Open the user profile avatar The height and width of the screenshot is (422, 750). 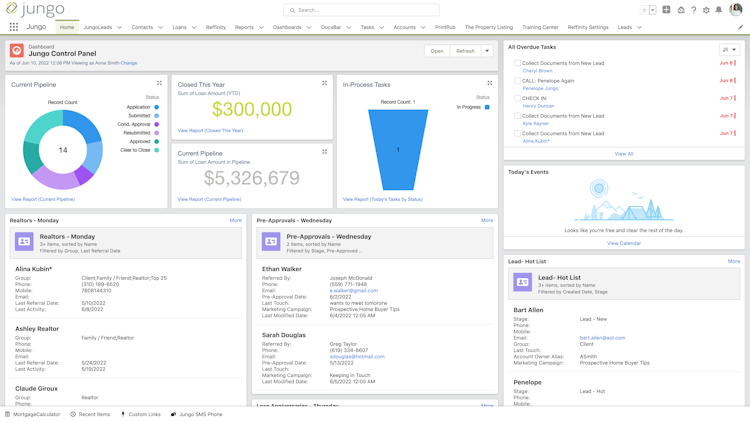coord(736,9)
